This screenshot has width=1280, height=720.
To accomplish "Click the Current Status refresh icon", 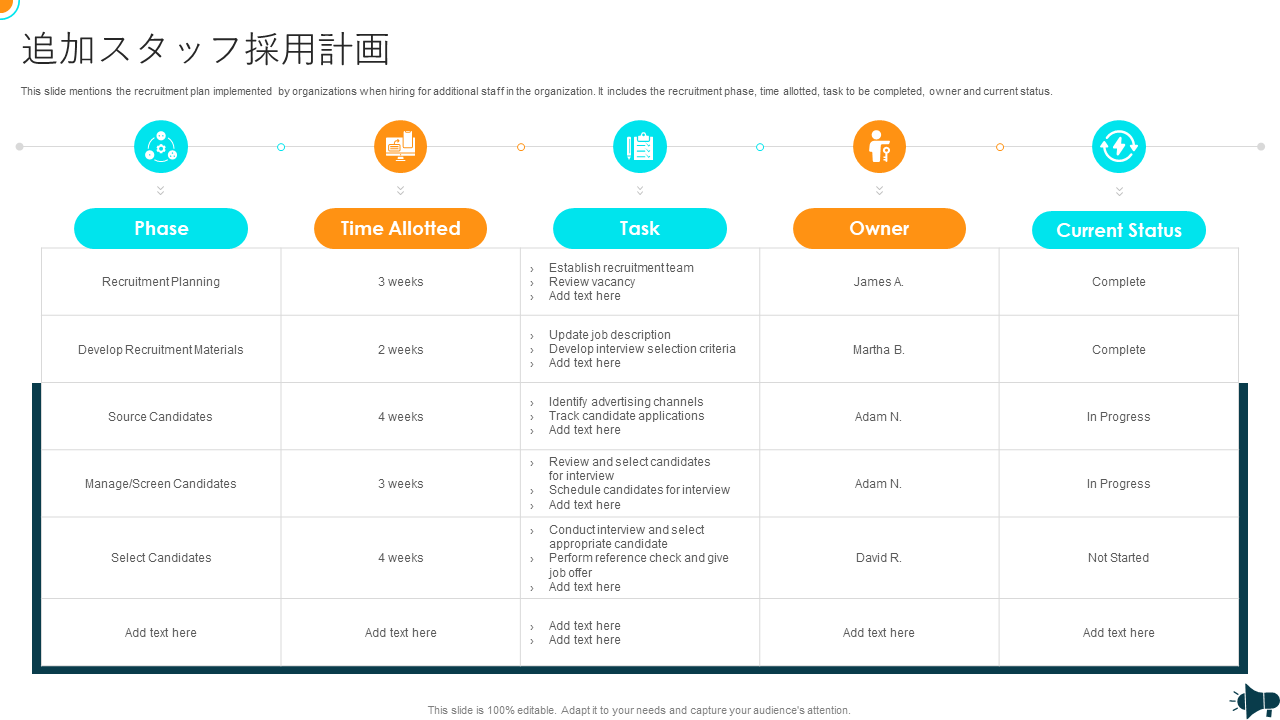I will pos(1119,147).
